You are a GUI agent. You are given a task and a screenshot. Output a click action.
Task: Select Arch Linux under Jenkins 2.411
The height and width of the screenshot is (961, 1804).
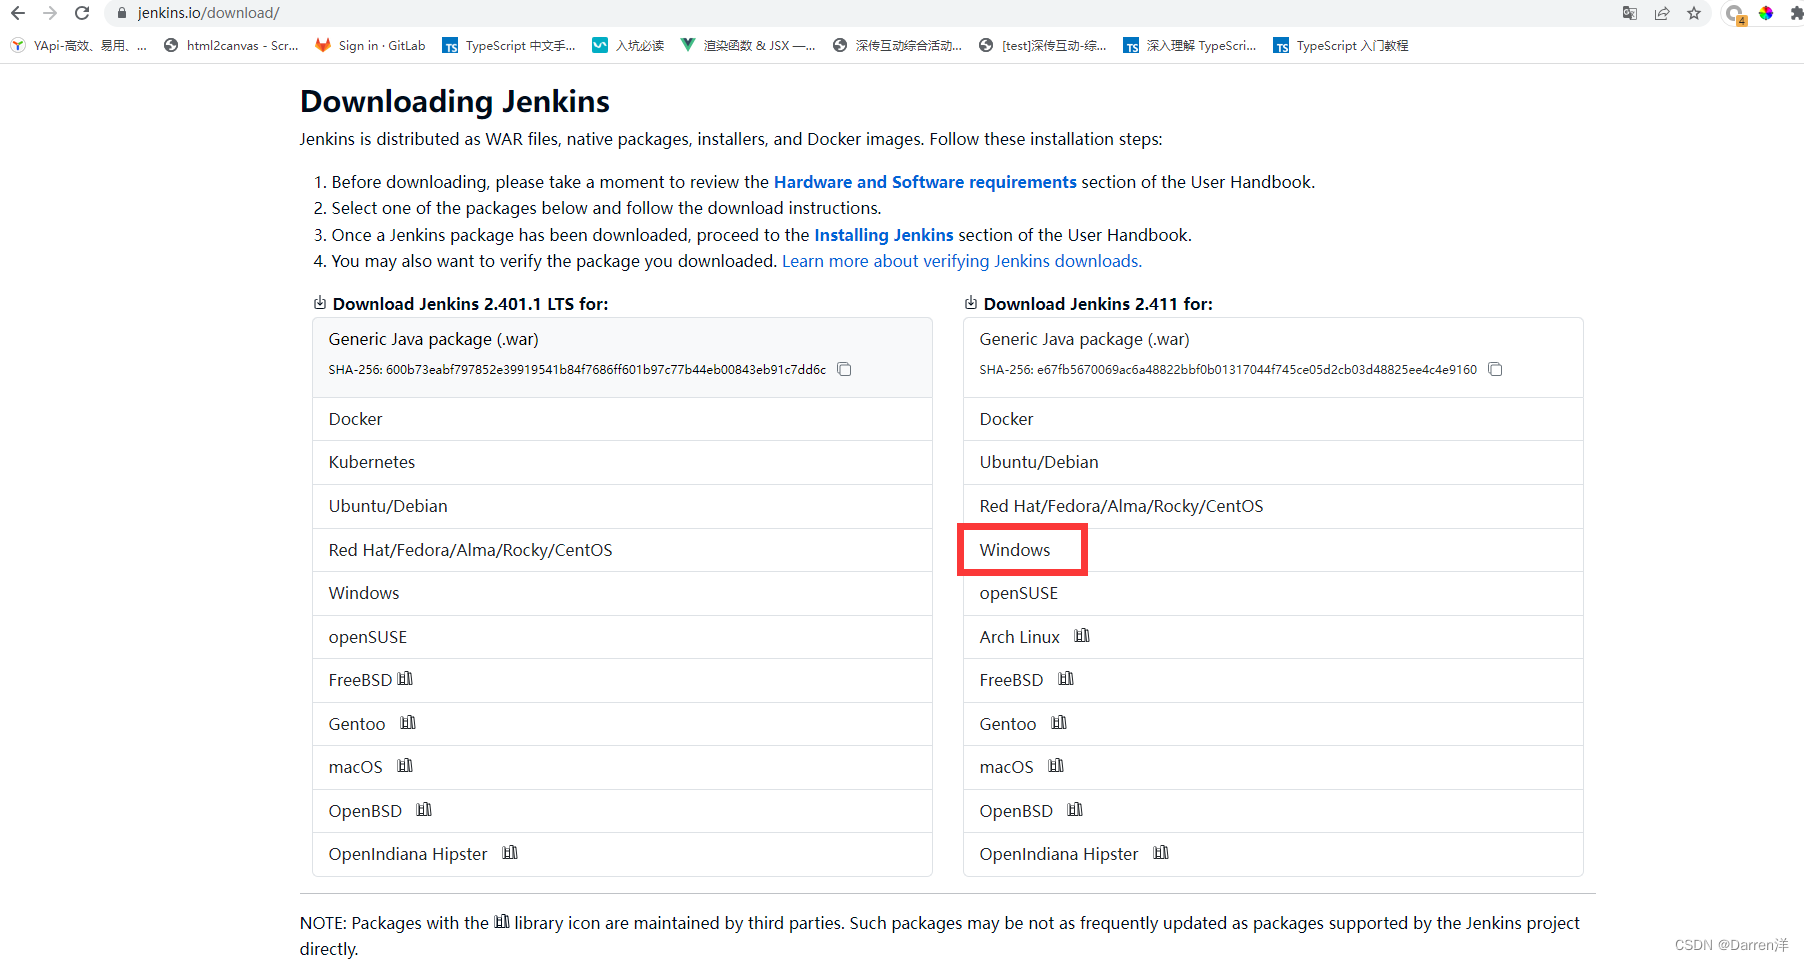pos(1273,637)
